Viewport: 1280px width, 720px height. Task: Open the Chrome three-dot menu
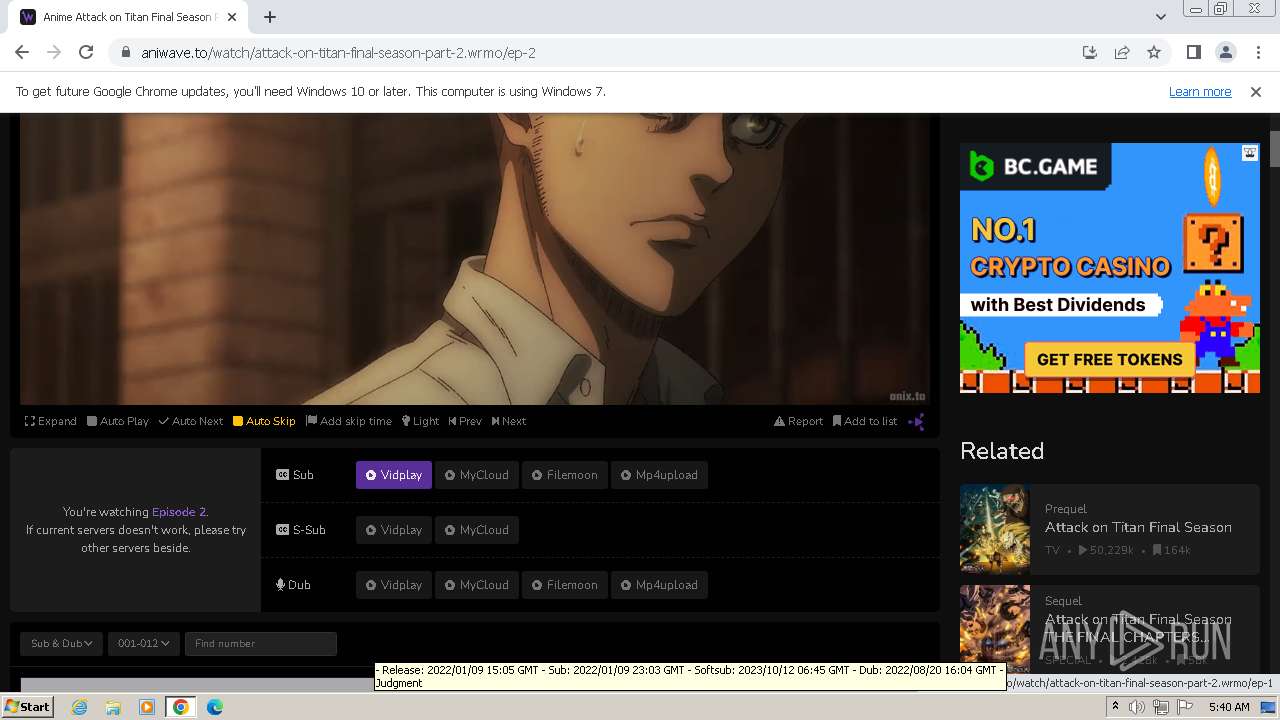tap(1257, 52)
